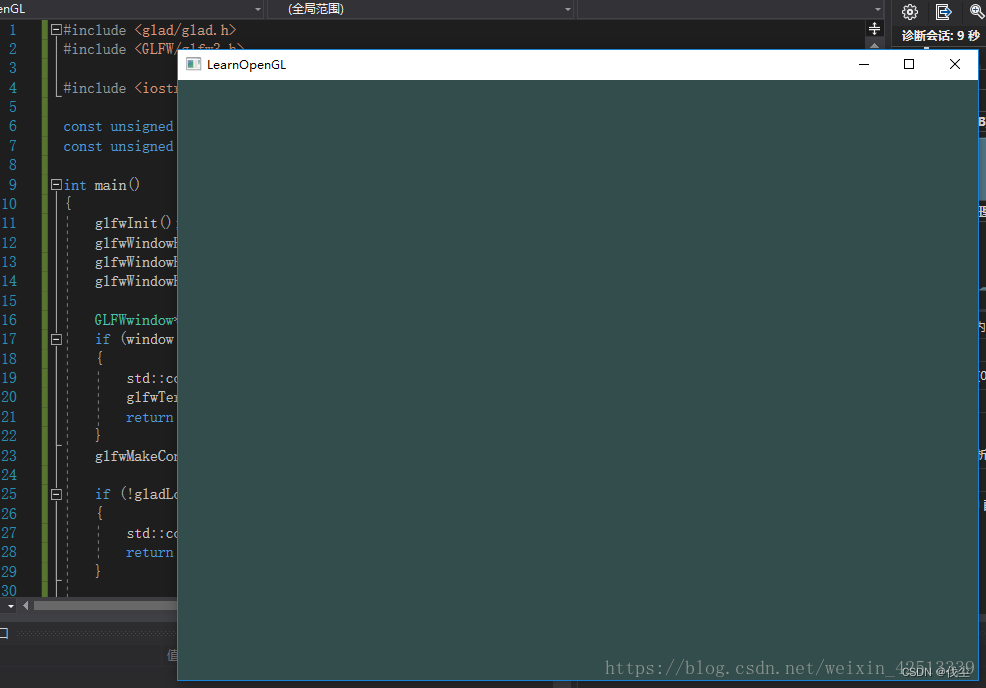Click the #include <iostr text on line 4

120,88
